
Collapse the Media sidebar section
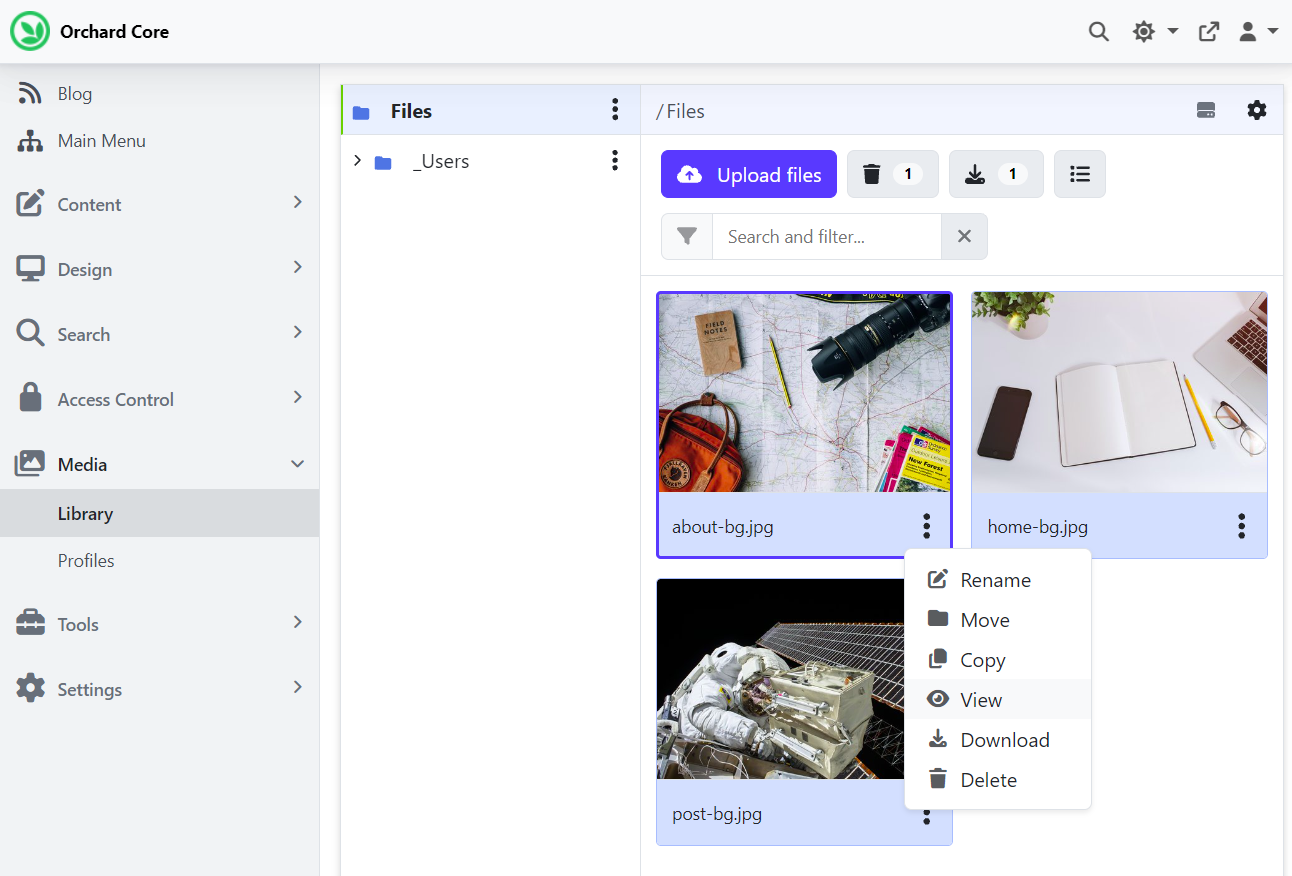click(160, 464)
